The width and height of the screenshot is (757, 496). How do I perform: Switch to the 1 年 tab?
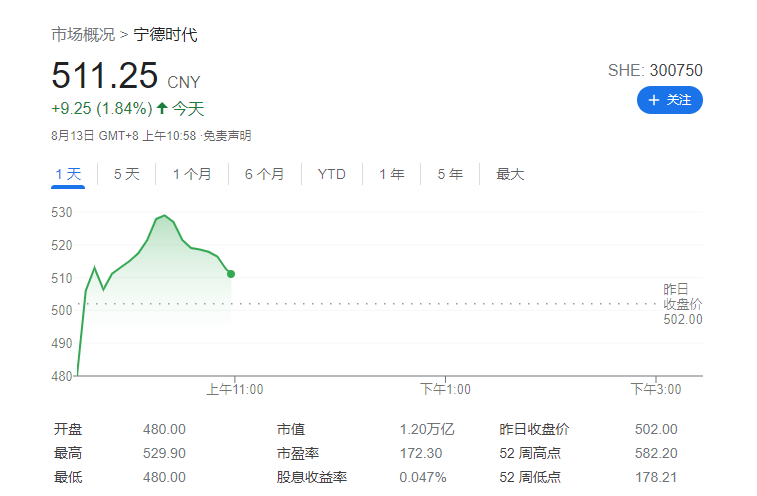[x=392, y=174]
